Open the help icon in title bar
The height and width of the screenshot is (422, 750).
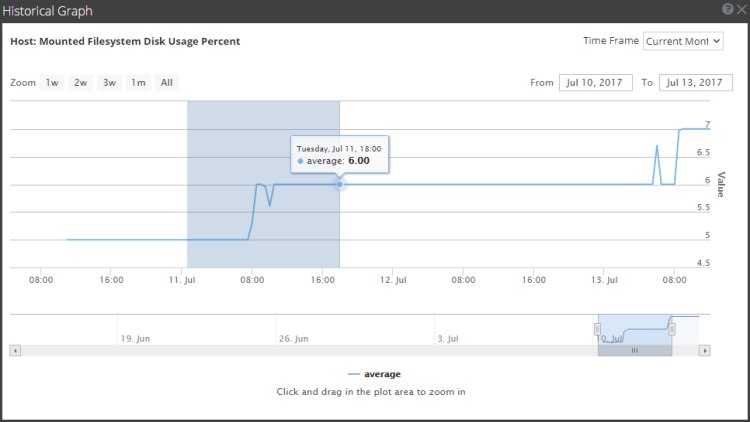[727, 8]
